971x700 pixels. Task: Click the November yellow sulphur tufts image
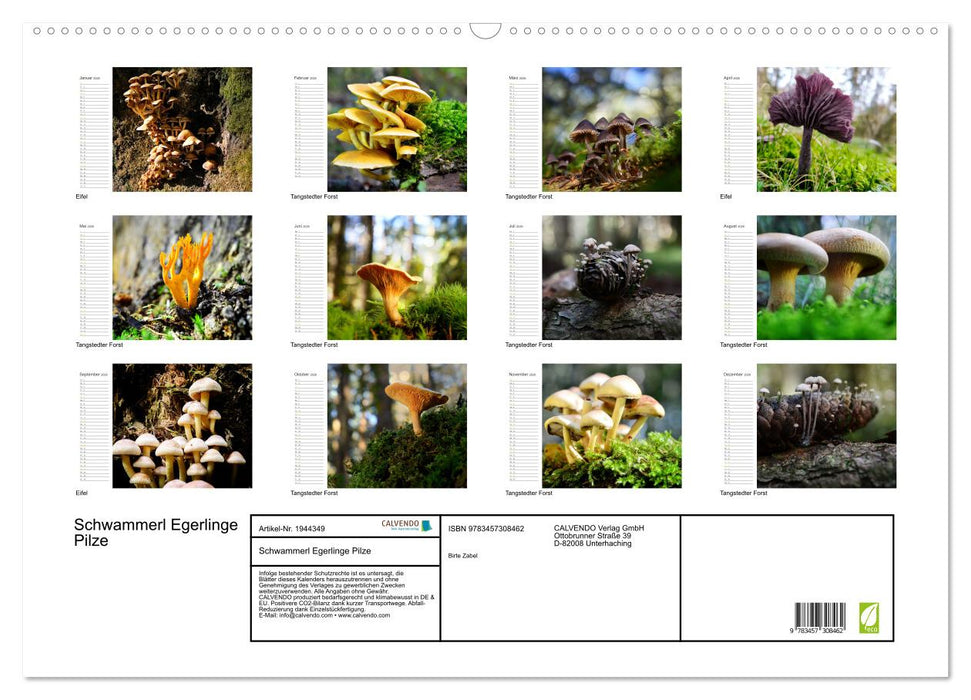point(610,425)
